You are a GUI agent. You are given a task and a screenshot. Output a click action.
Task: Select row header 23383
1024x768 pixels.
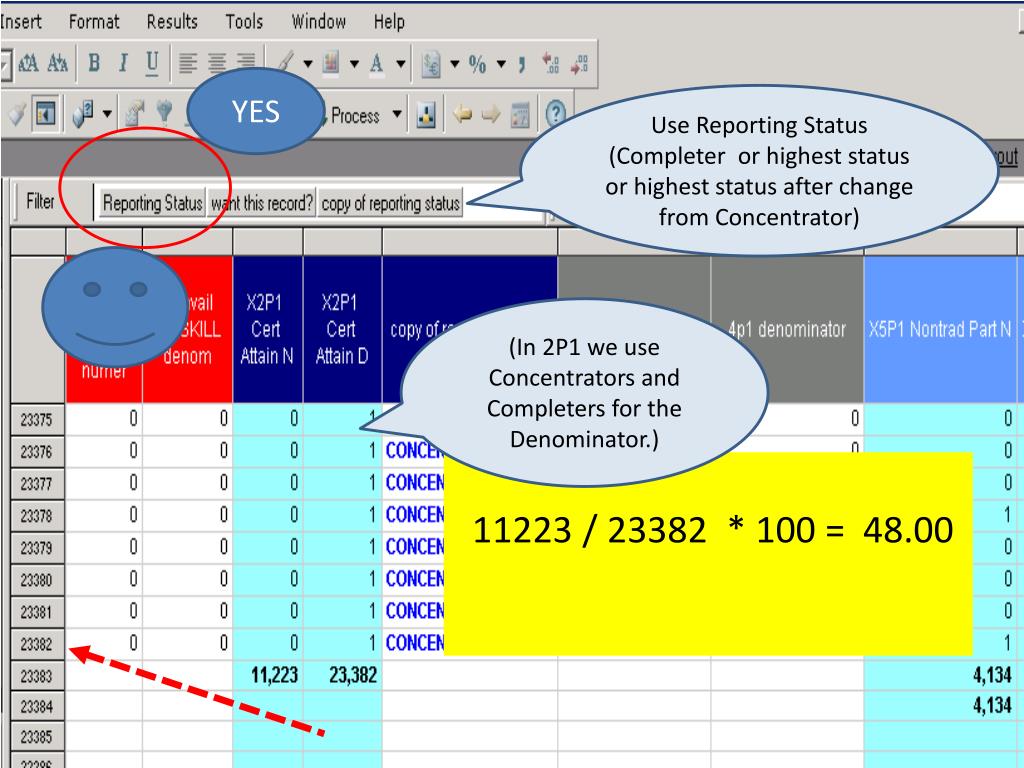(x=37, y=676)
